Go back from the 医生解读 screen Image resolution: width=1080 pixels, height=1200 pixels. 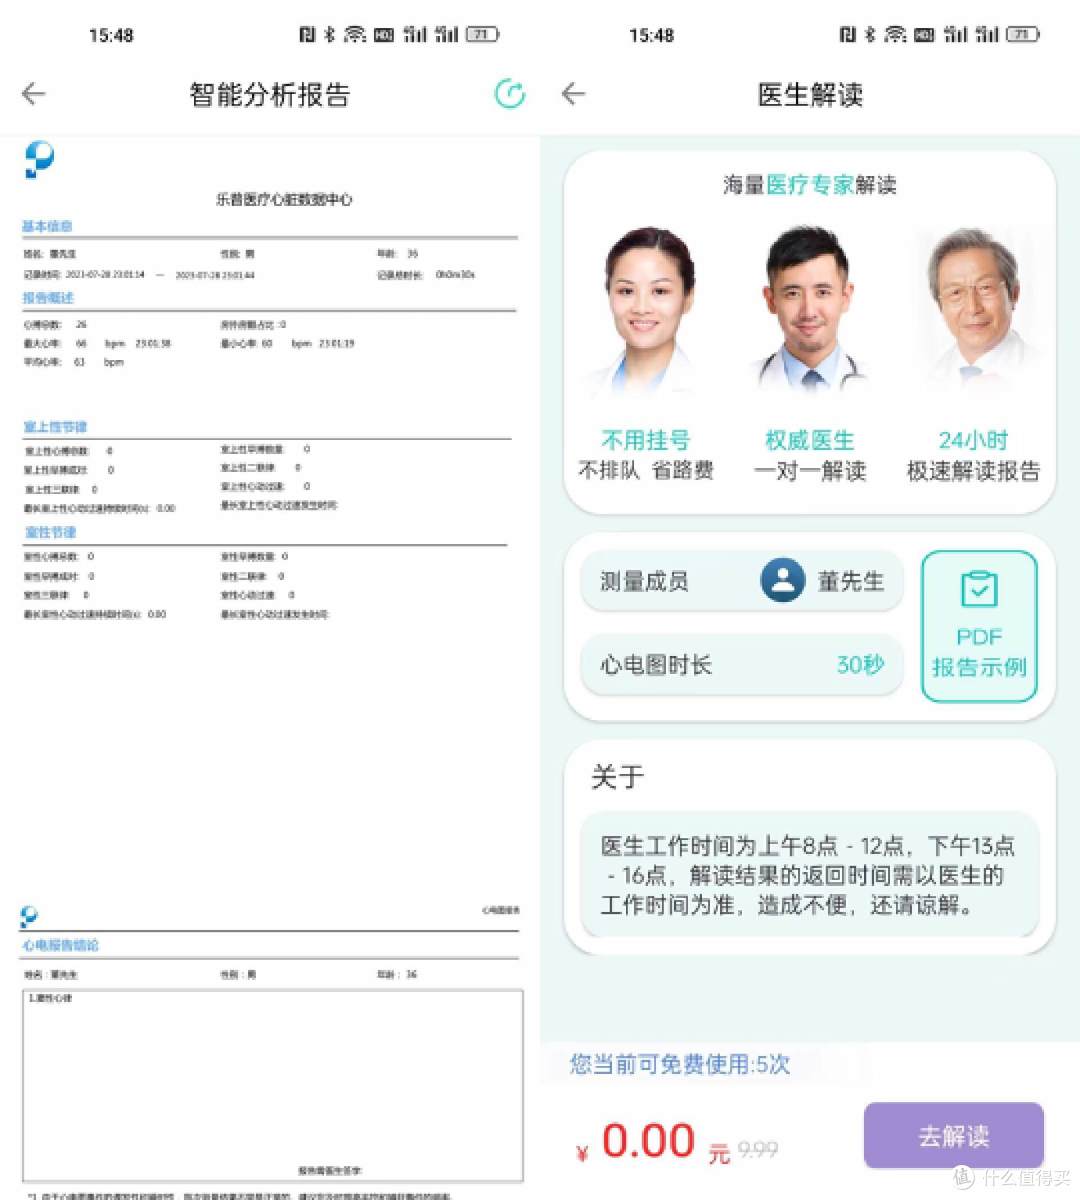tap(573, 94)
